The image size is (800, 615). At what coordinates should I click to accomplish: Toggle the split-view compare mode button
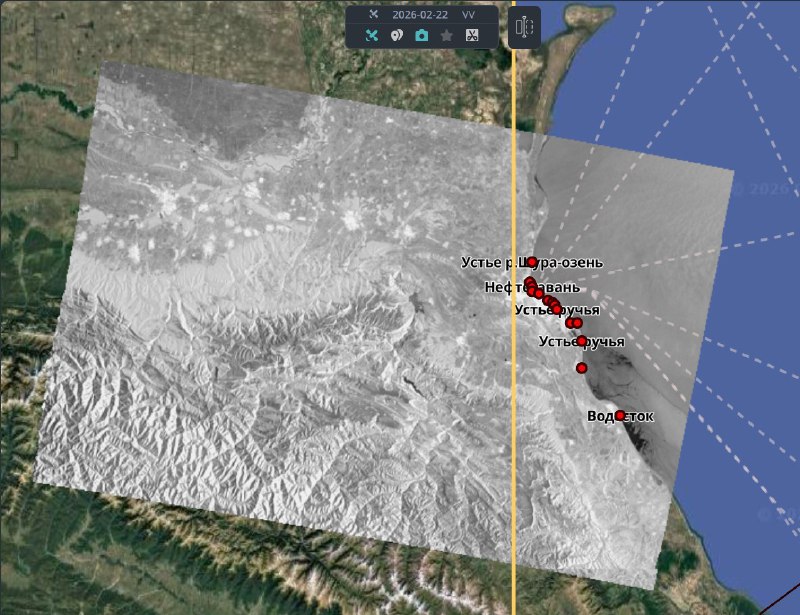click(x=524, y=28)
